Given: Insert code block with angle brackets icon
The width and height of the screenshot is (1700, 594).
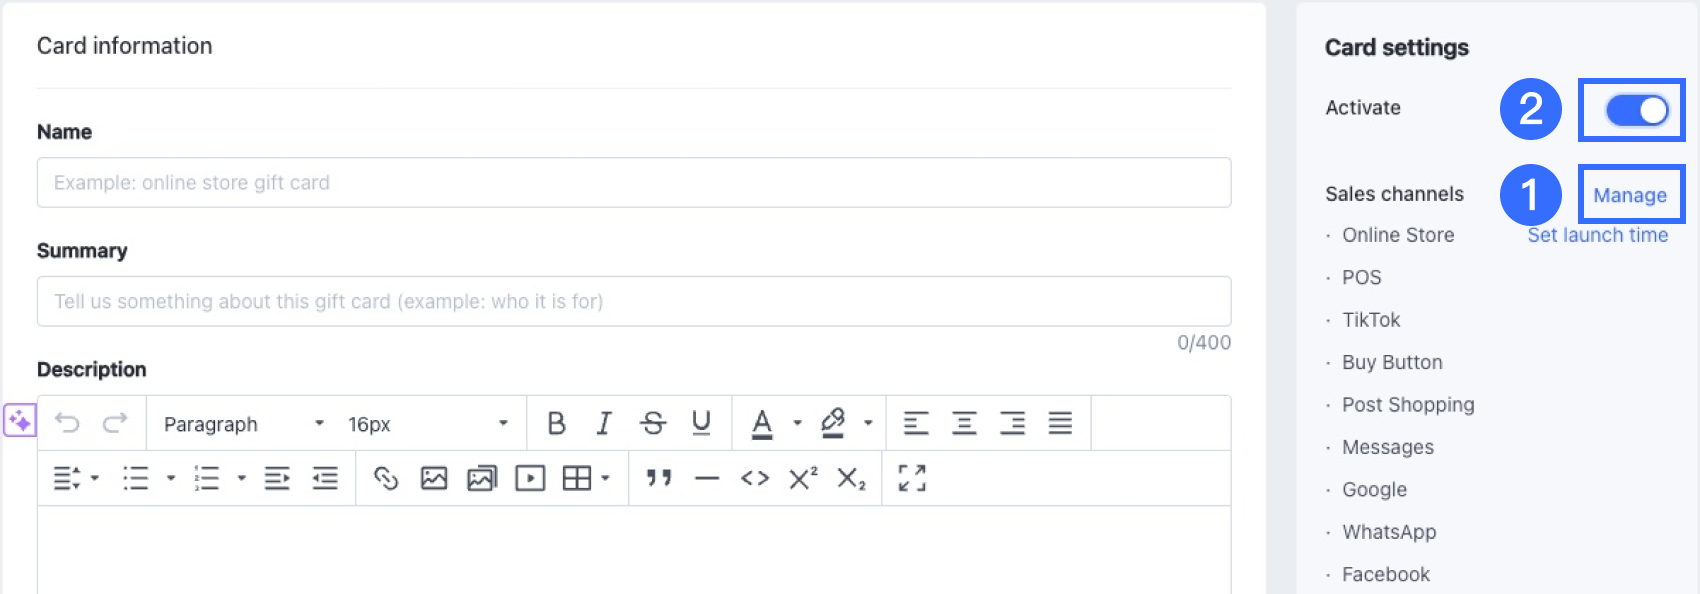Looking at the screenshot, I should click(x=755, y=479).
